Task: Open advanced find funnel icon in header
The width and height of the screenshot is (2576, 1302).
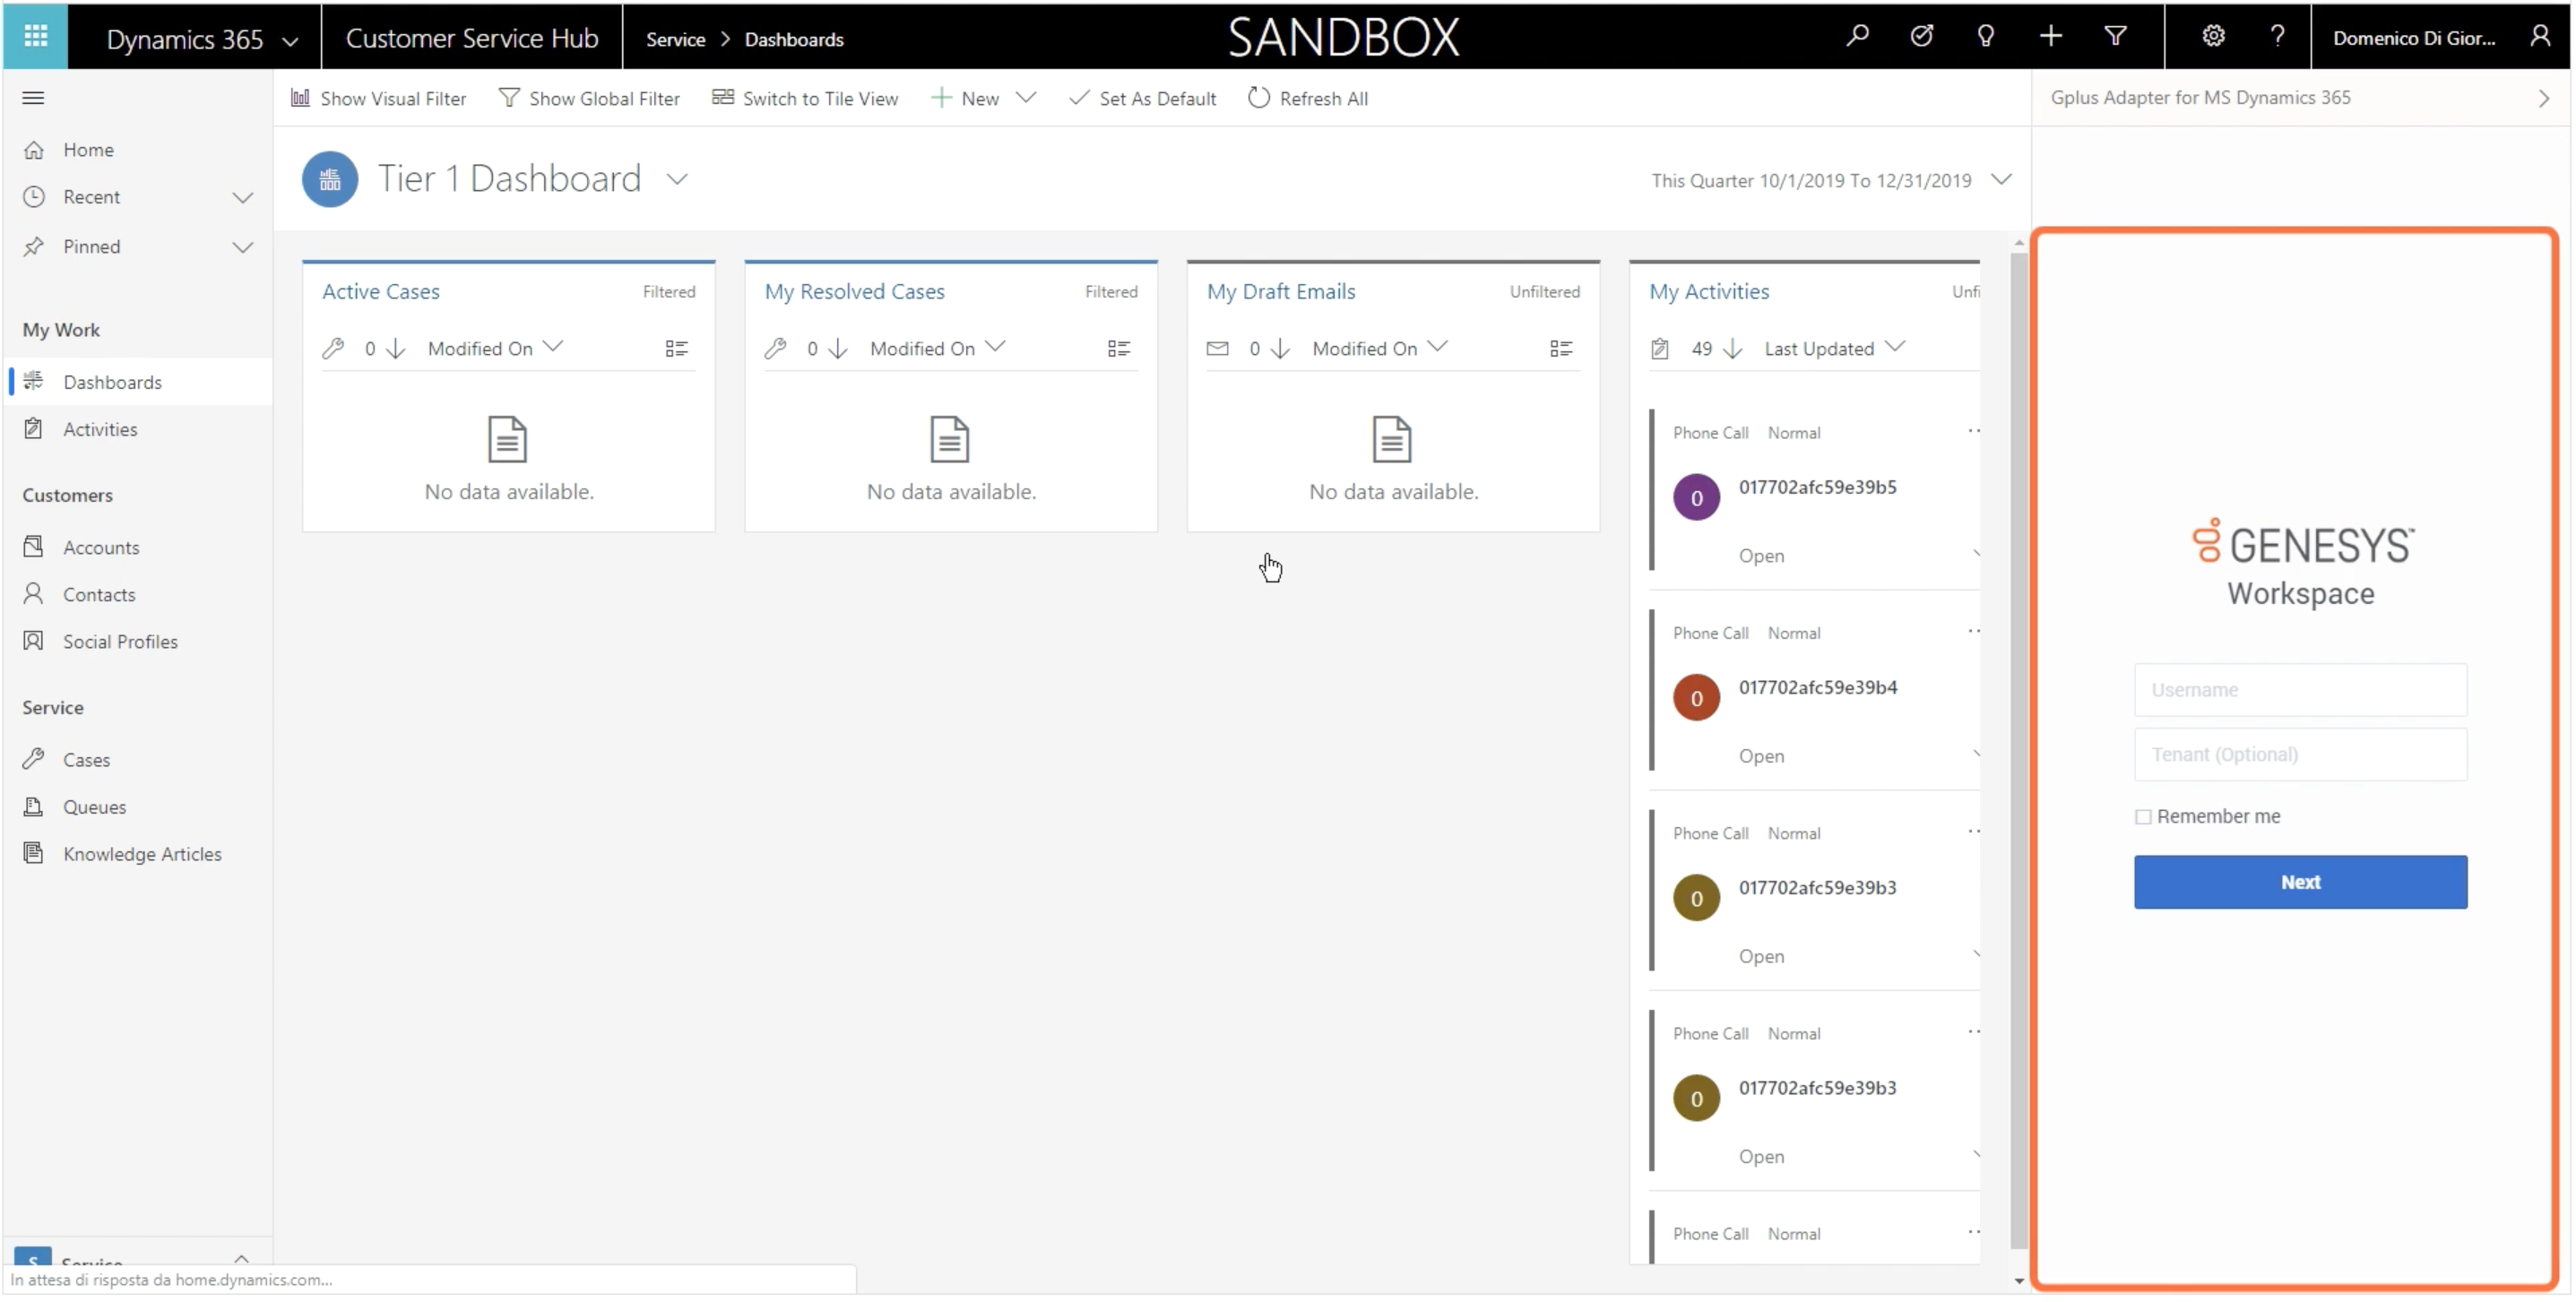Action: (2115, 37)
